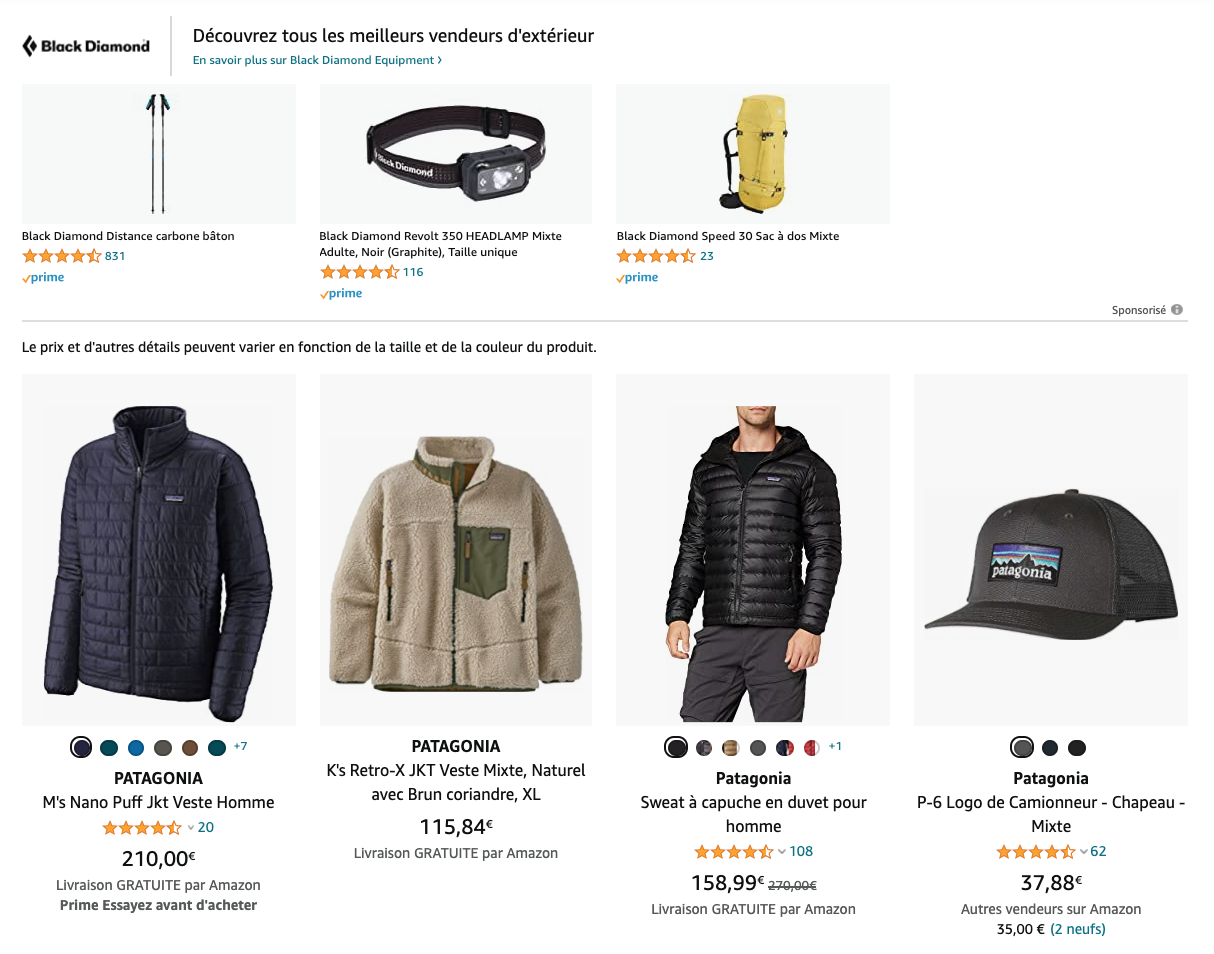The height and width of the screenshot is (954, 1214).
Task: Select the bright blue Nano Puff color swatch
Action: tap(136, 747)
